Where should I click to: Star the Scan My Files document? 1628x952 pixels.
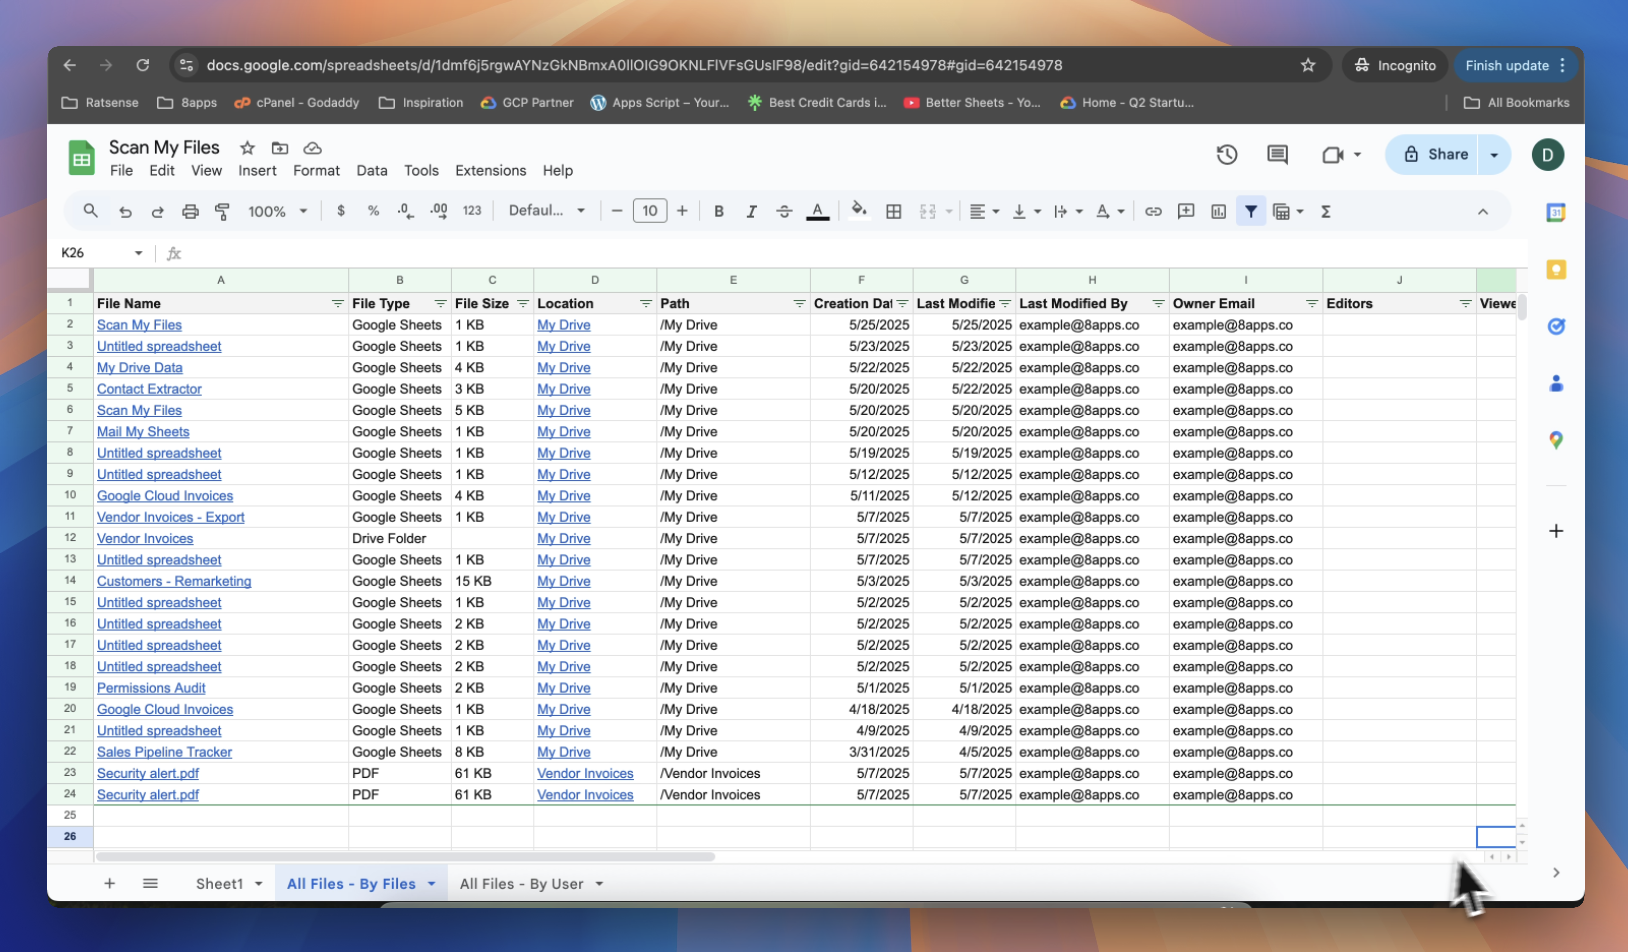pyautogui.click(x=247, y=148)
